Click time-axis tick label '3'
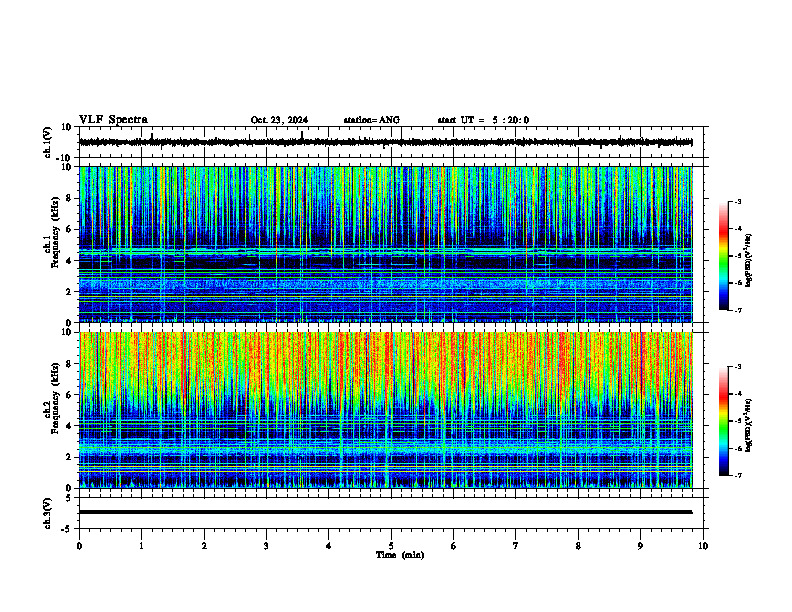This screenshot has width=792, height=612. click(x=266, y=546)
